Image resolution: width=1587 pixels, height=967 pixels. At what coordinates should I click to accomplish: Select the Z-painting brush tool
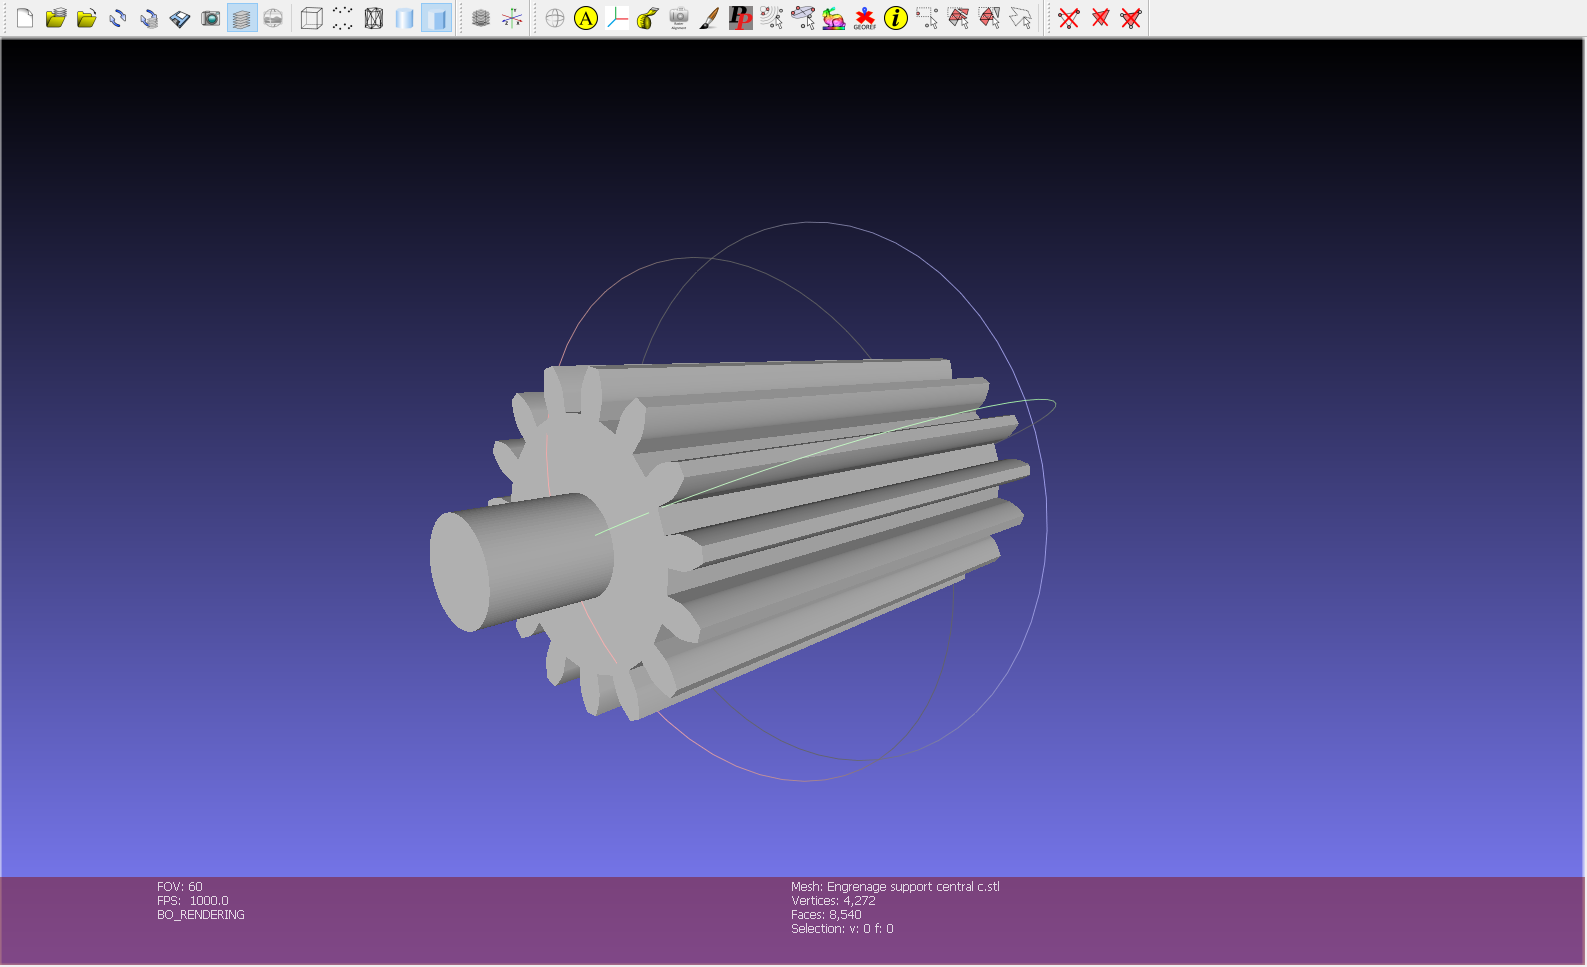click(x=709, y=18)
